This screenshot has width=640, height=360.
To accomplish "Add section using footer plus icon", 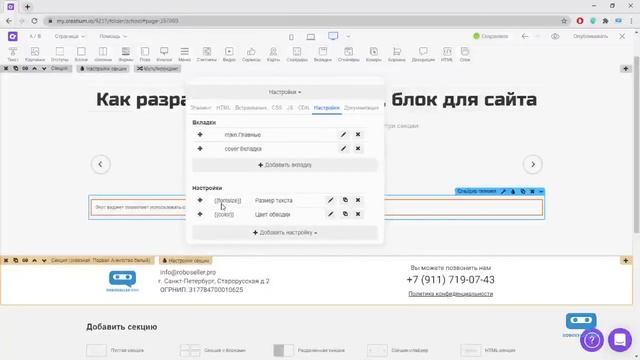I will coord(626,260).
